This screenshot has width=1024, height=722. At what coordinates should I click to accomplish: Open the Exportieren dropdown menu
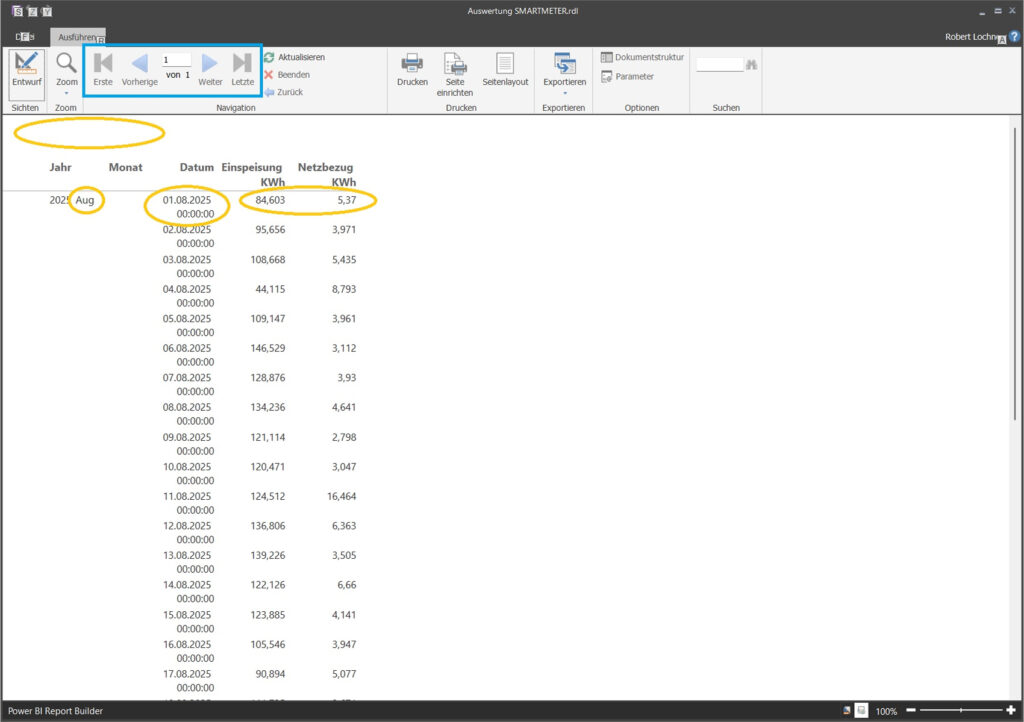[565, 72]
